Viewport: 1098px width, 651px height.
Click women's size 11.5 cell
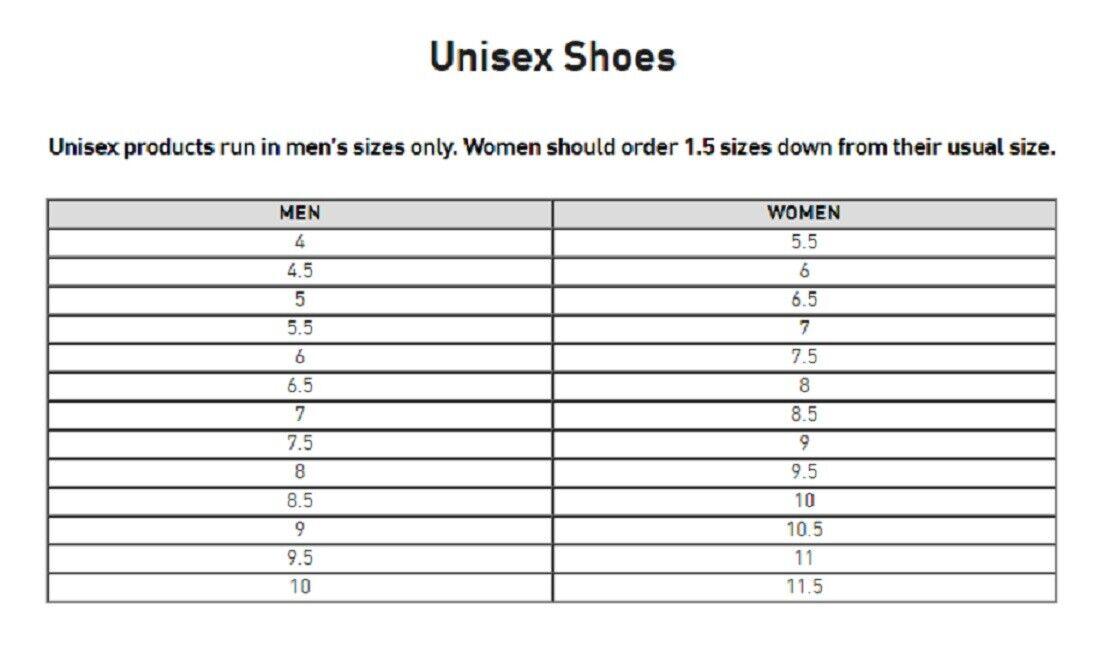[x=804, y=587]
